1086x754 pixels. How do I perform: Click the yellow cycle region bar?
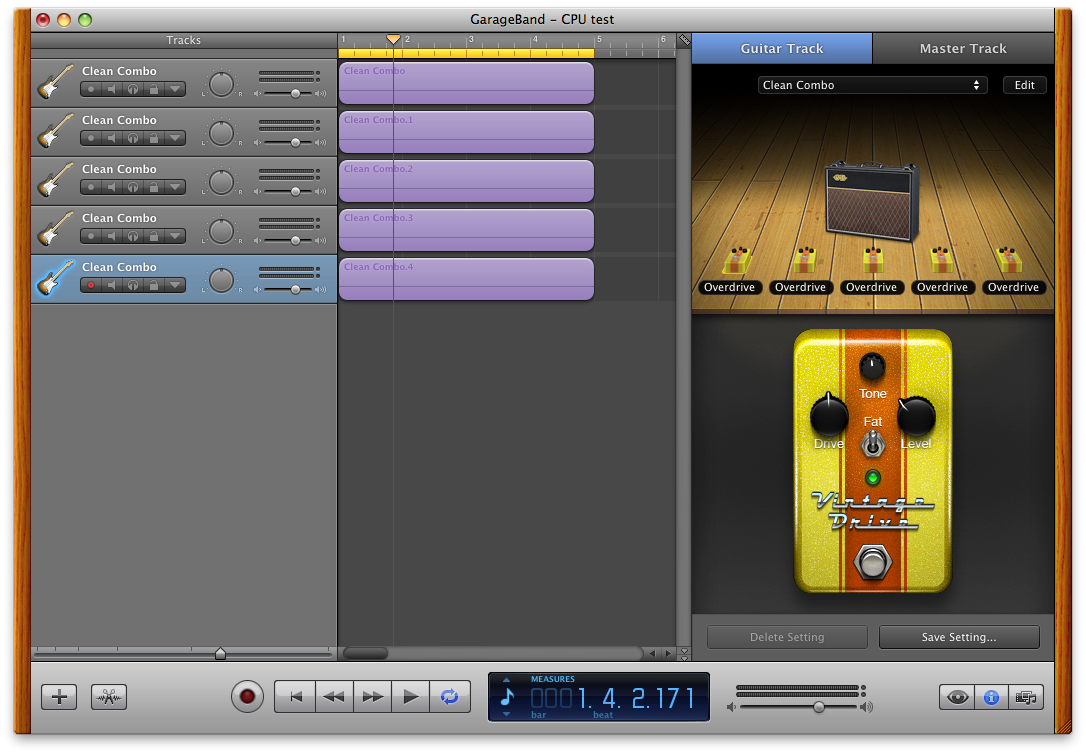pyautogui.click(x=466, y=53)
